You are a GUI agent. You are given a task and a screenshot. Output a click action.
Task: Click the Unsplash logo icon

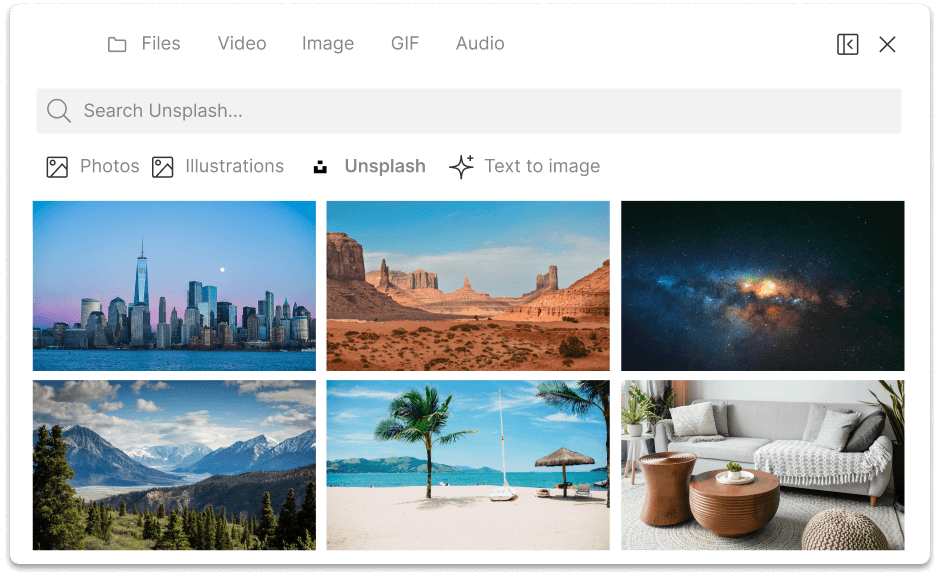[320, 167]
